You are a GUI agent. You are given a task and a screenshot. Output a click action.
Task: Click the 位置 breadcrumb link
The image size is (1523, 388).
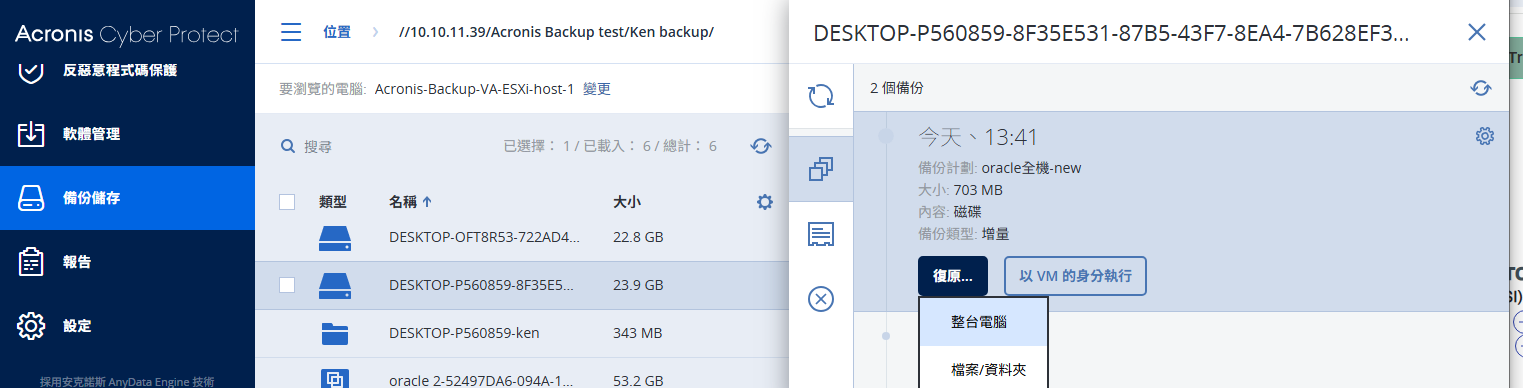(337, 32)
